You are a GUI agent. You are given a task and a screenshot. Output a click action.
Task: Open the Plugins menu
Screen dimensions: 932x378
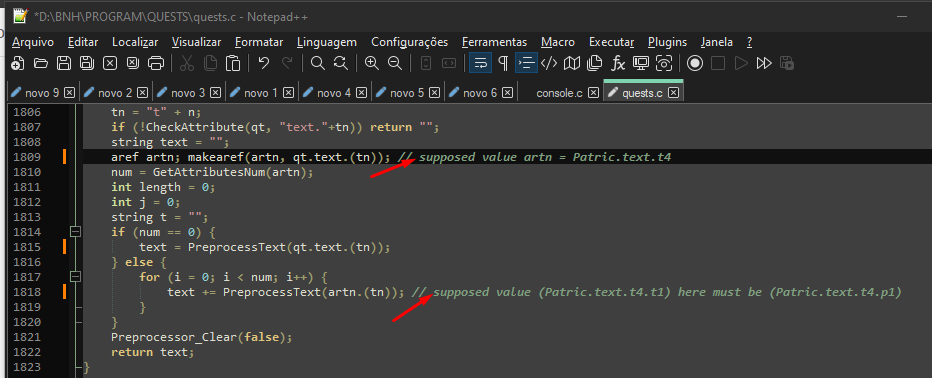click(x=667, y=42)
